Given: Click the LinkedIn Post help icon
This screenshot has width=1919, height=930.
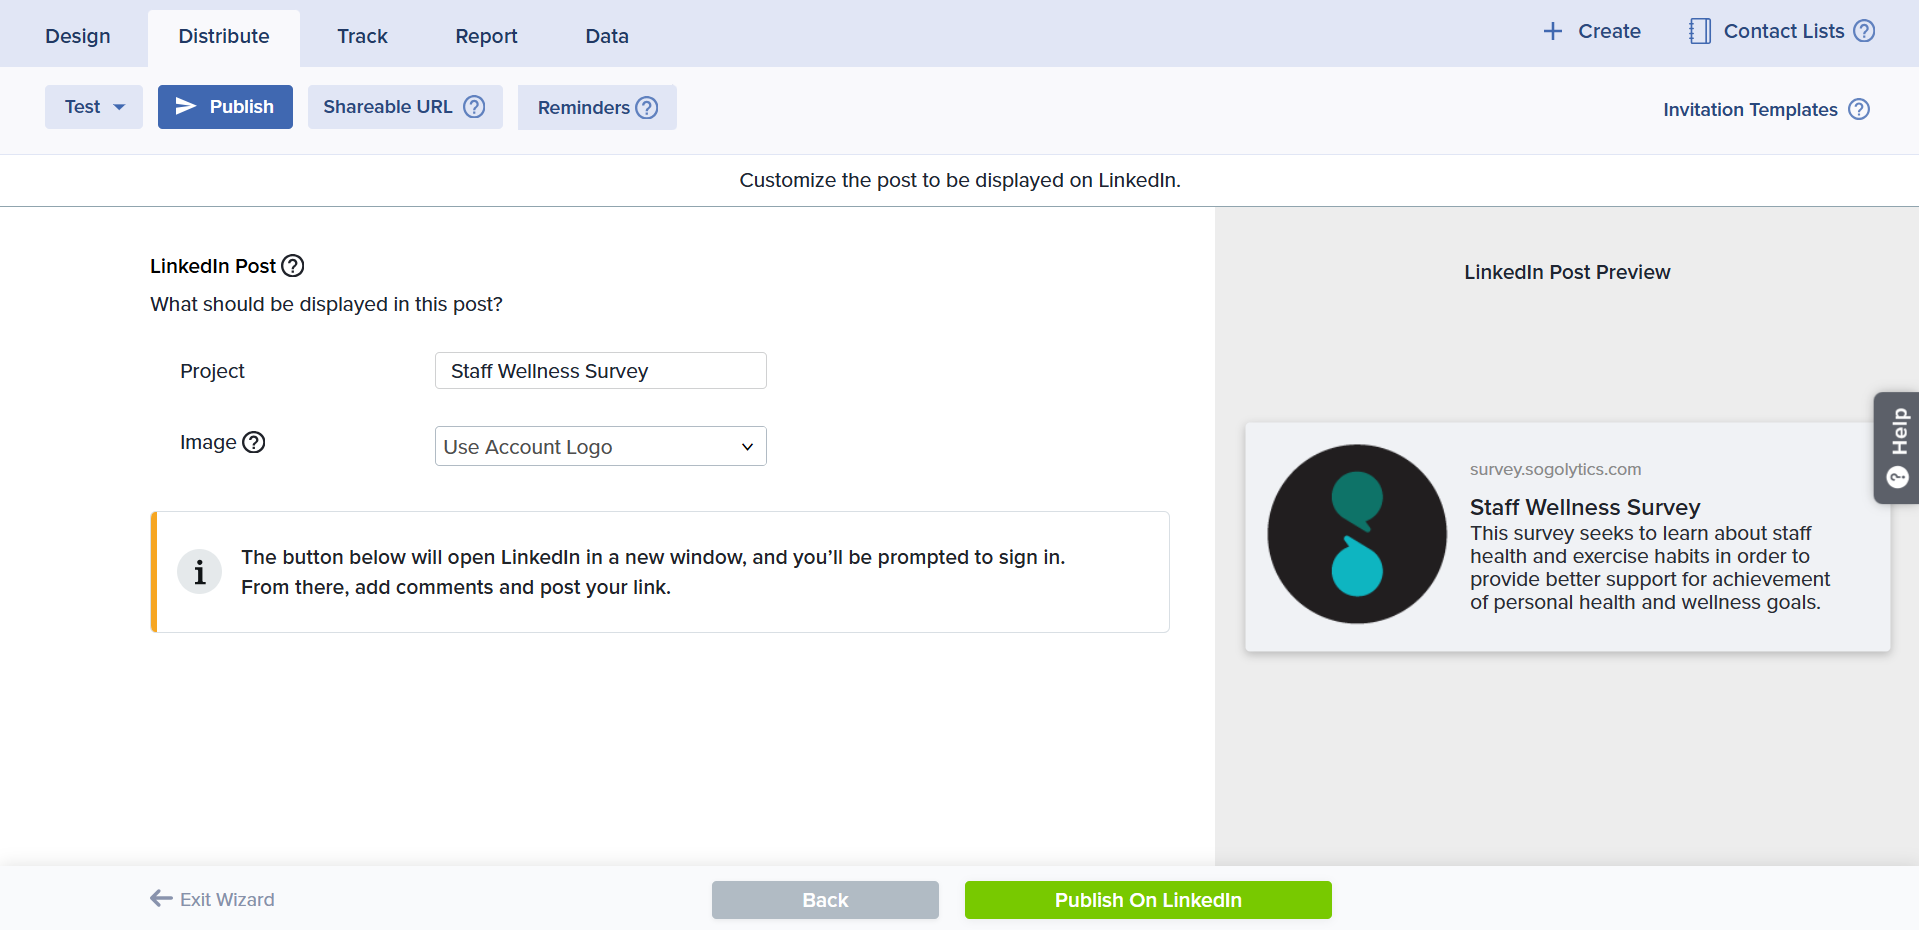Looking at the screenshot, I should [292, 266].
